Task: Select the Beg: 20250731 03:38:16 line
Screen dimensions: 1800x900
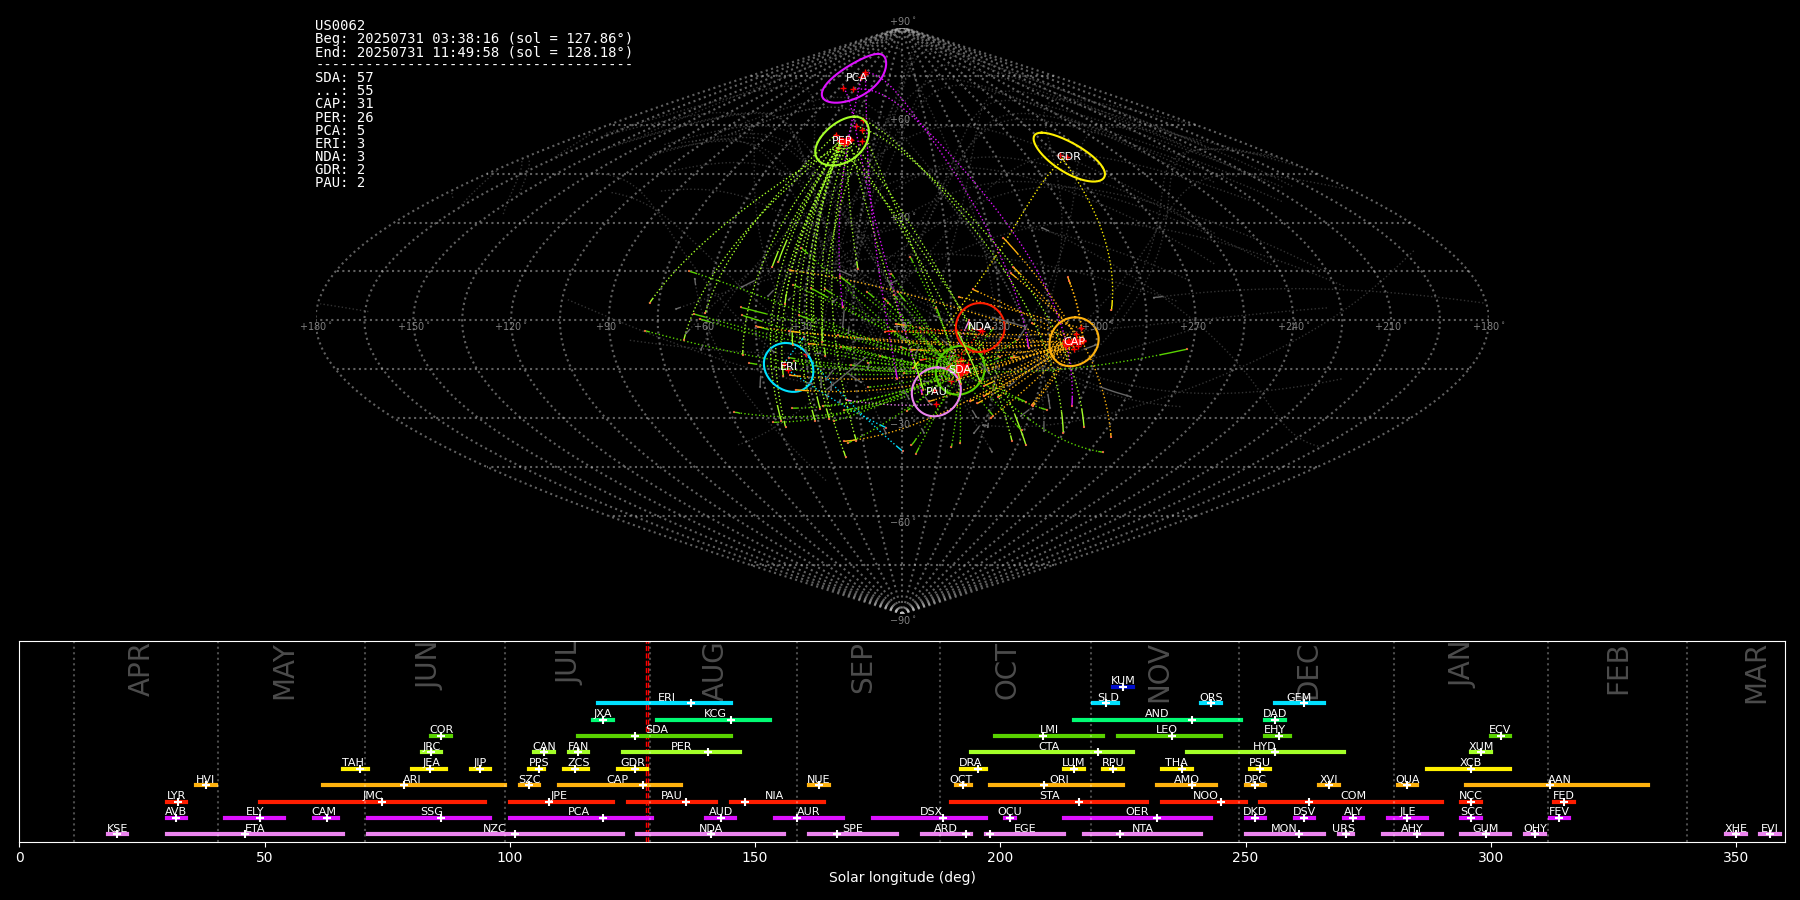Action: [x=474, y=39]
